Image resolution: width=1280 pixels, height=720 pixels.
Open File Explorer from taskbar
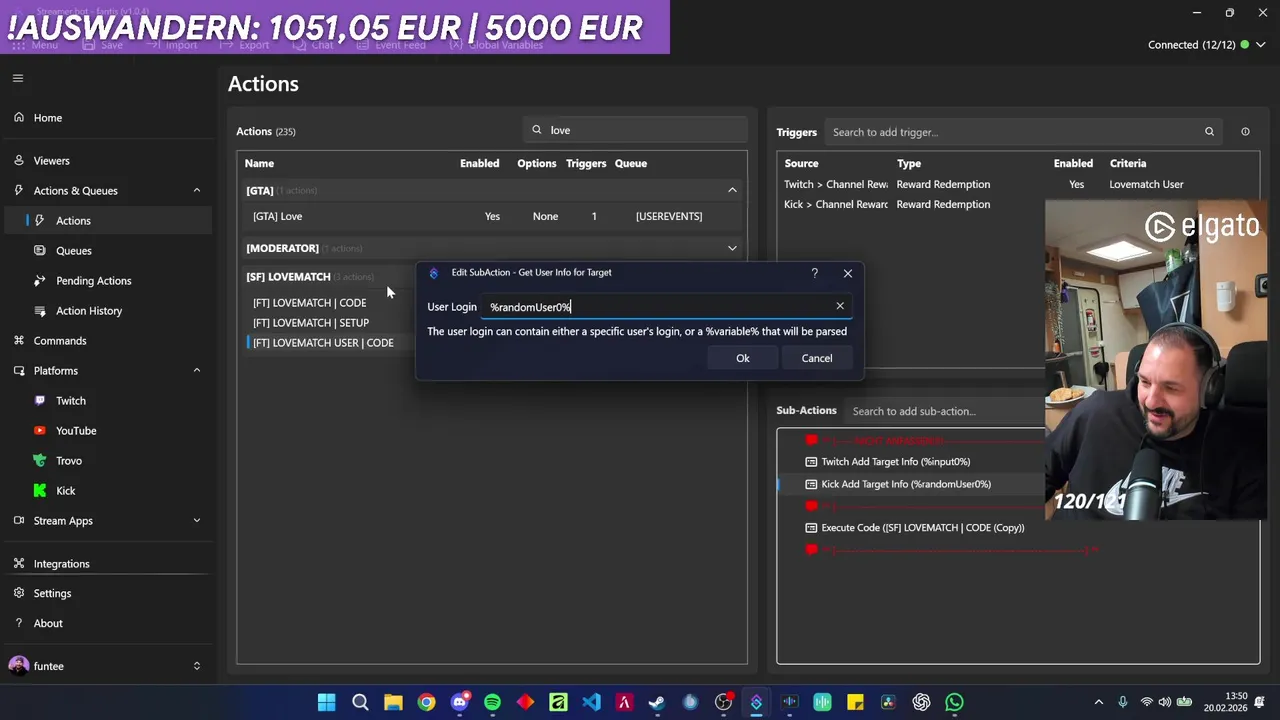tap(393, 703)
